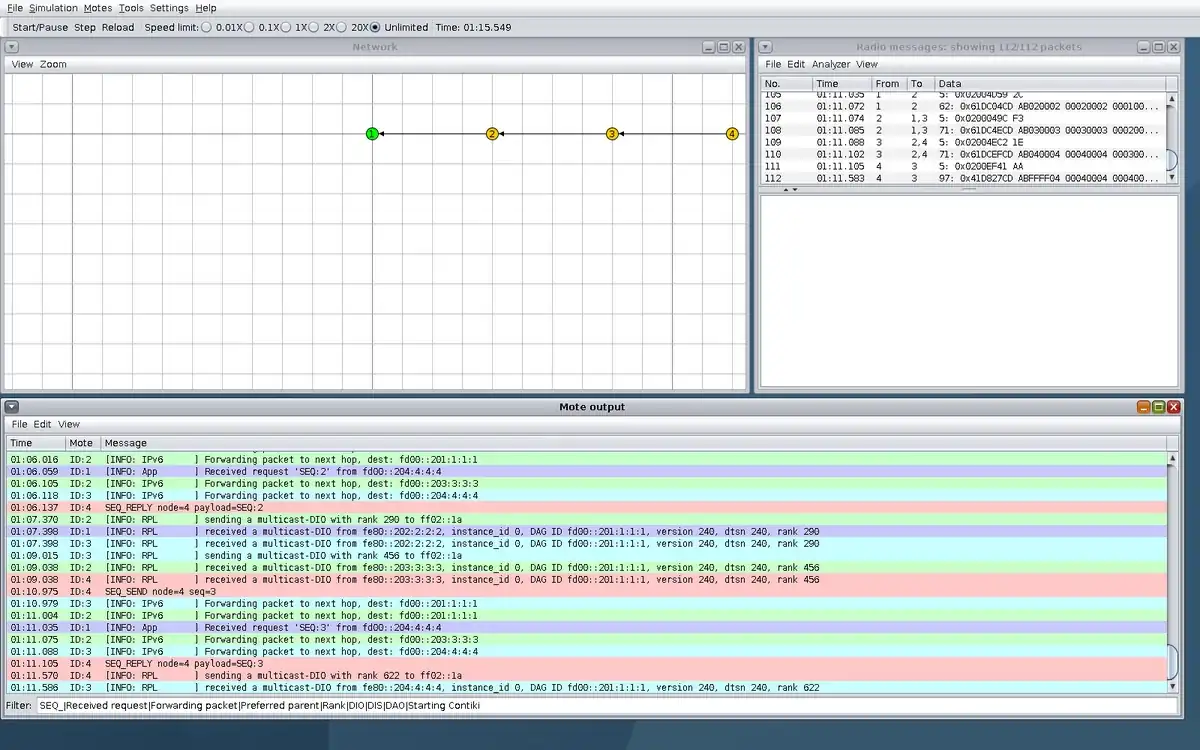Click the Step button
This screenshot has height=750, width=1200.
85,27
